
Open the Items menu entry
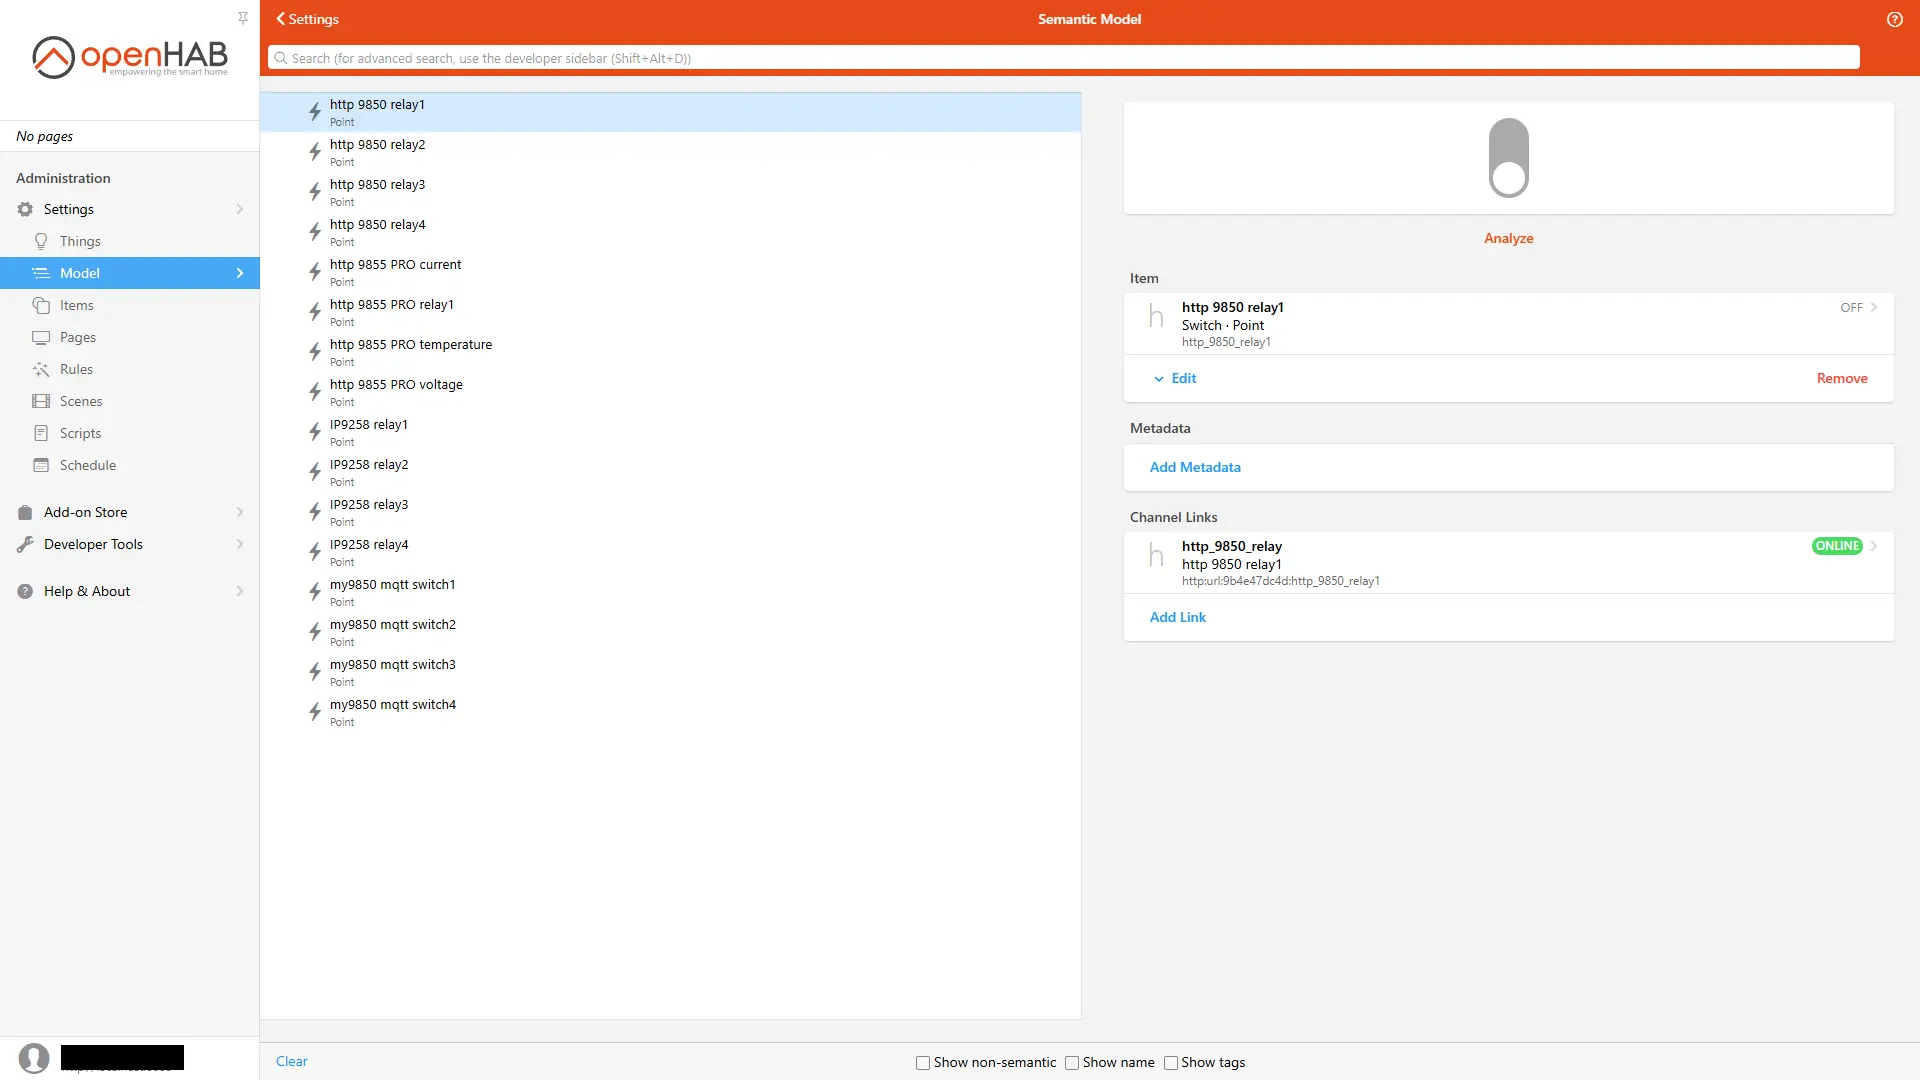[77, 305]
